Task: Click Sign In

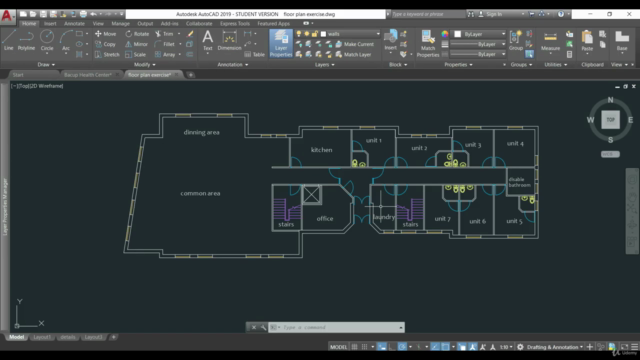Action: coord(494,14)
